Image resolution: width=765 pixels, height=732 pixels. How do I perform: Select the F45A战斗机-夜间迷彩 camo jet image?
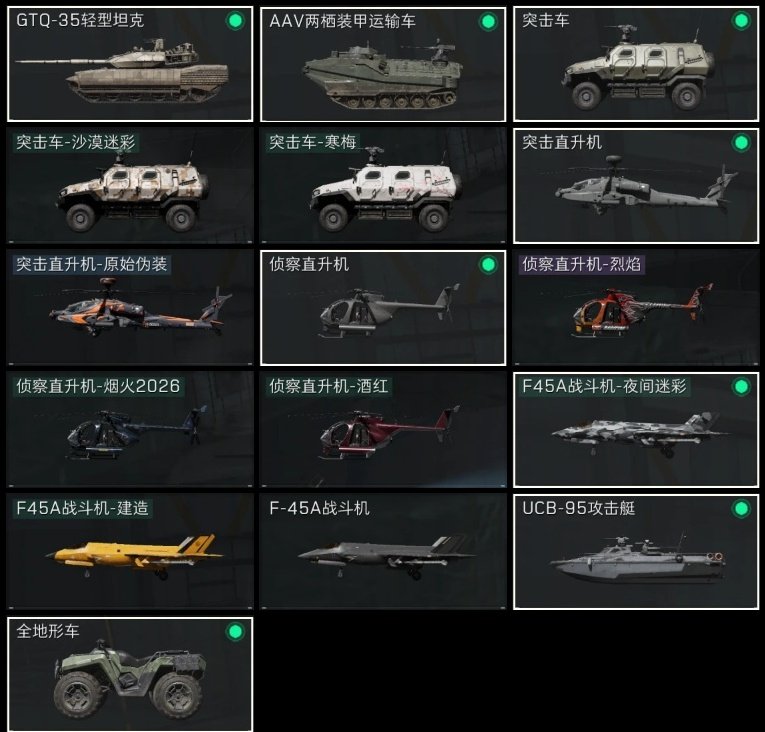coord(639,432)
